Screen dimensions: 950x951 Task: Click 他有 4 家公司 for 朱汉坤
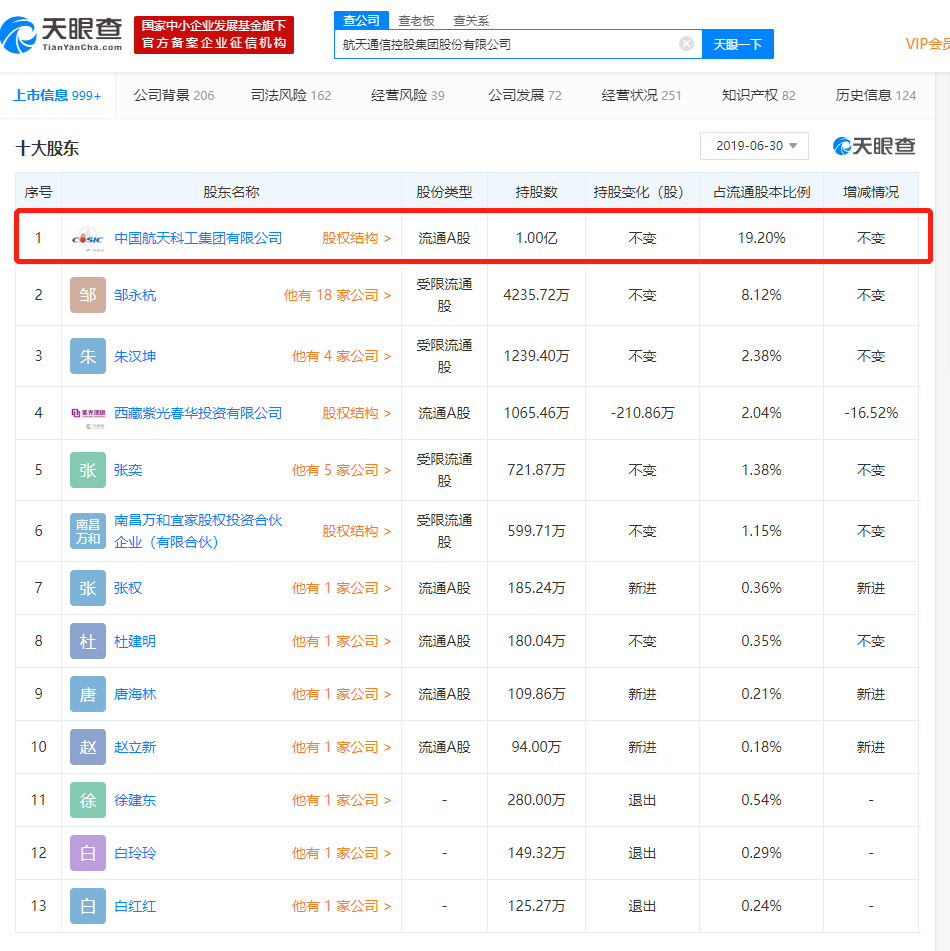click(342, 357)
